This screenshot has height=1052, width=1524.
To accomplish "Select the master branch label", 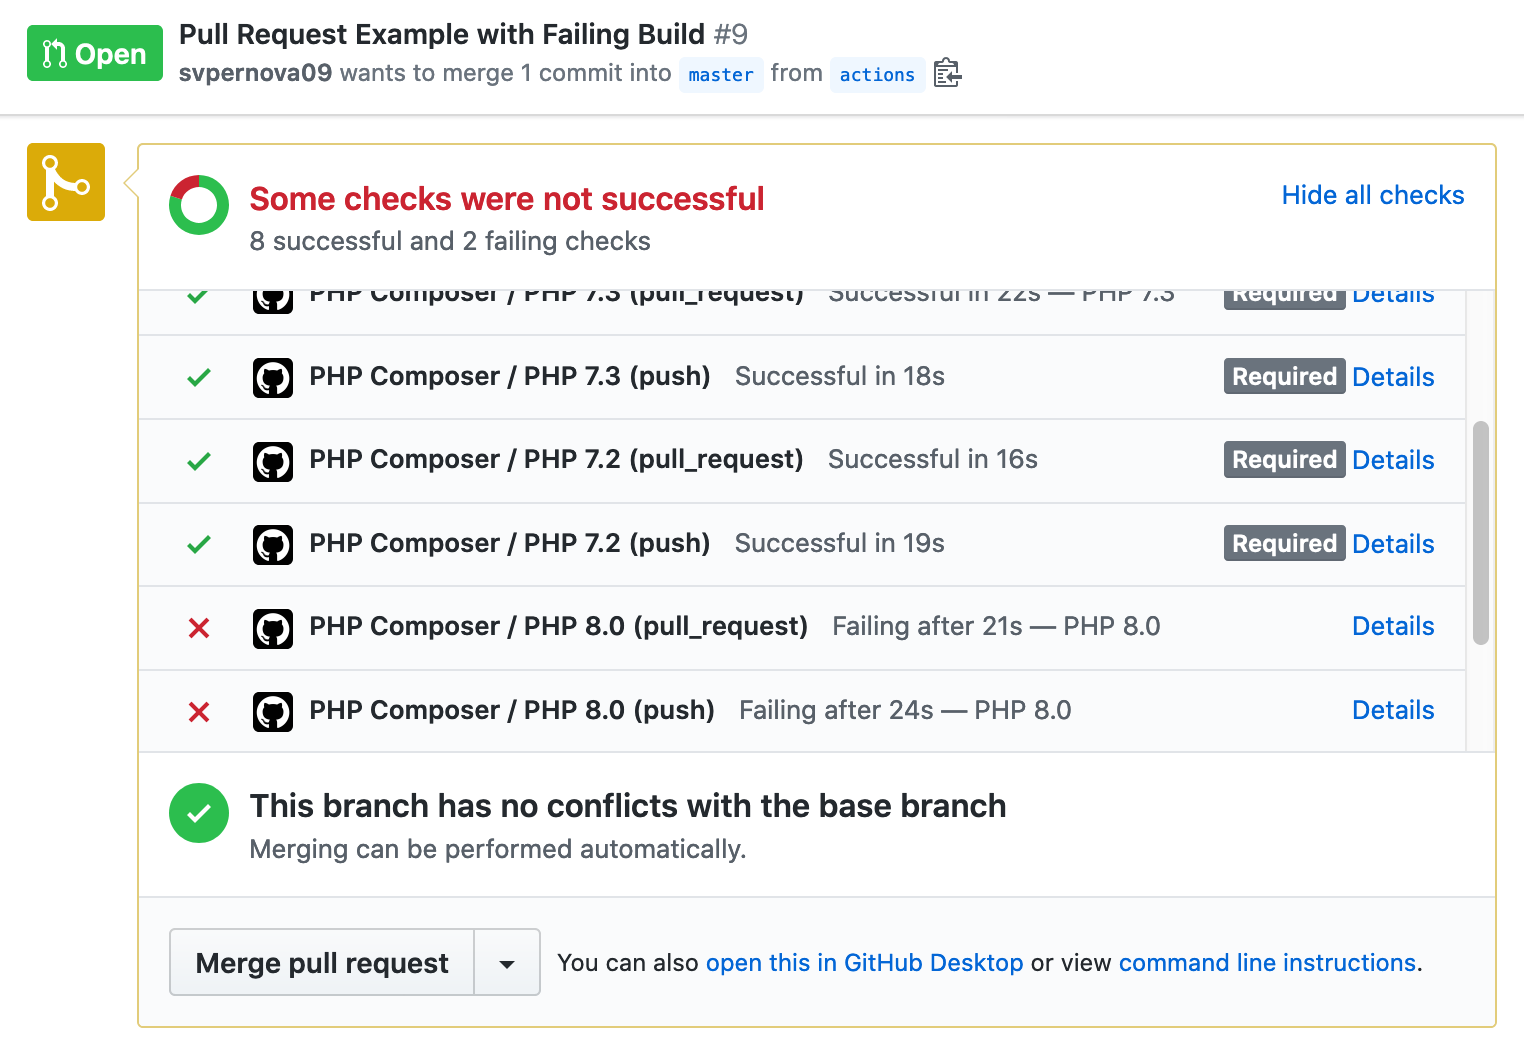I will pyautogui.click(x=721, y=75).
